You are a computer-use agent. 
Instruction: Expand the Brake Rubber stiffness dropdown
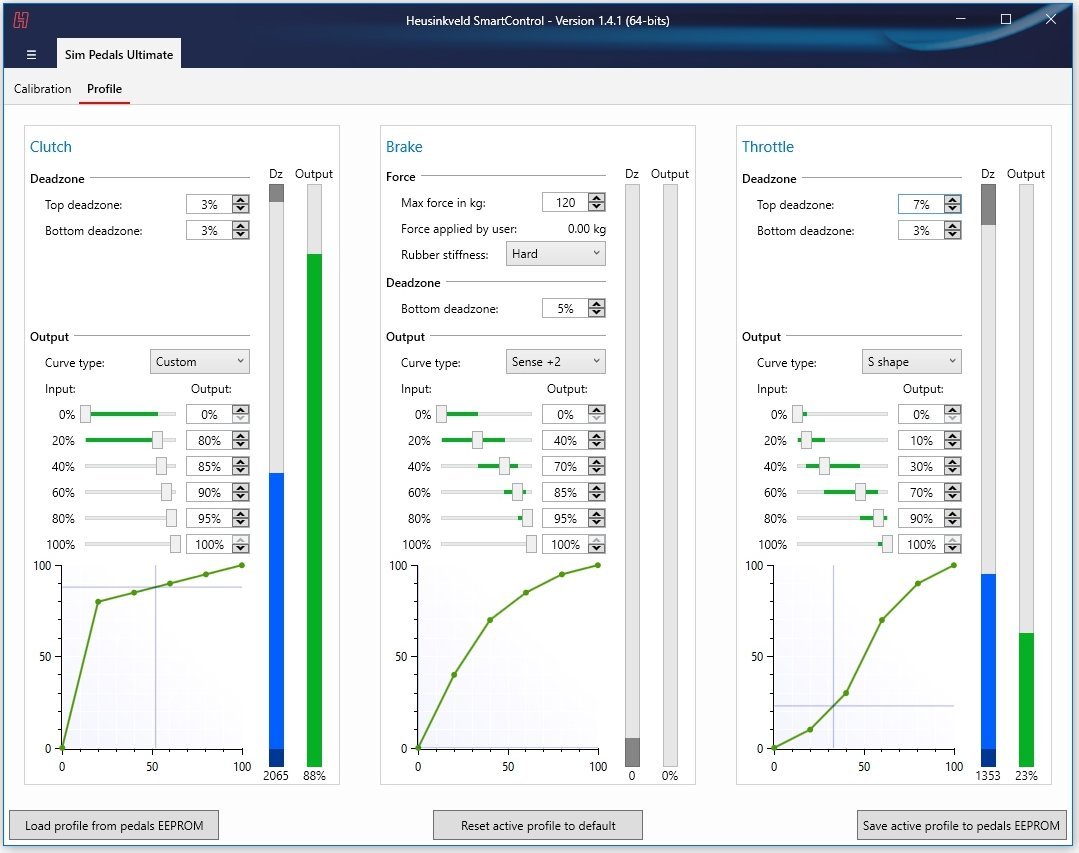coord(556,254)
